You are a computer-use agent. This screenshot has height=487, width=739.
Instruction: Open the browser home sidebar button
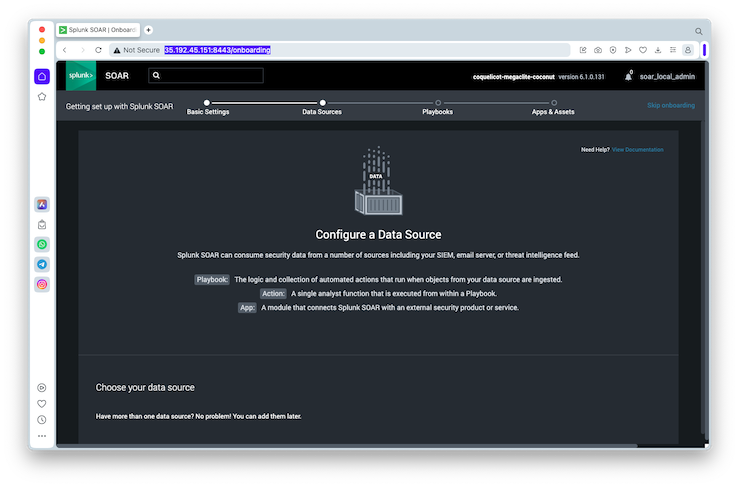[42, 76]
